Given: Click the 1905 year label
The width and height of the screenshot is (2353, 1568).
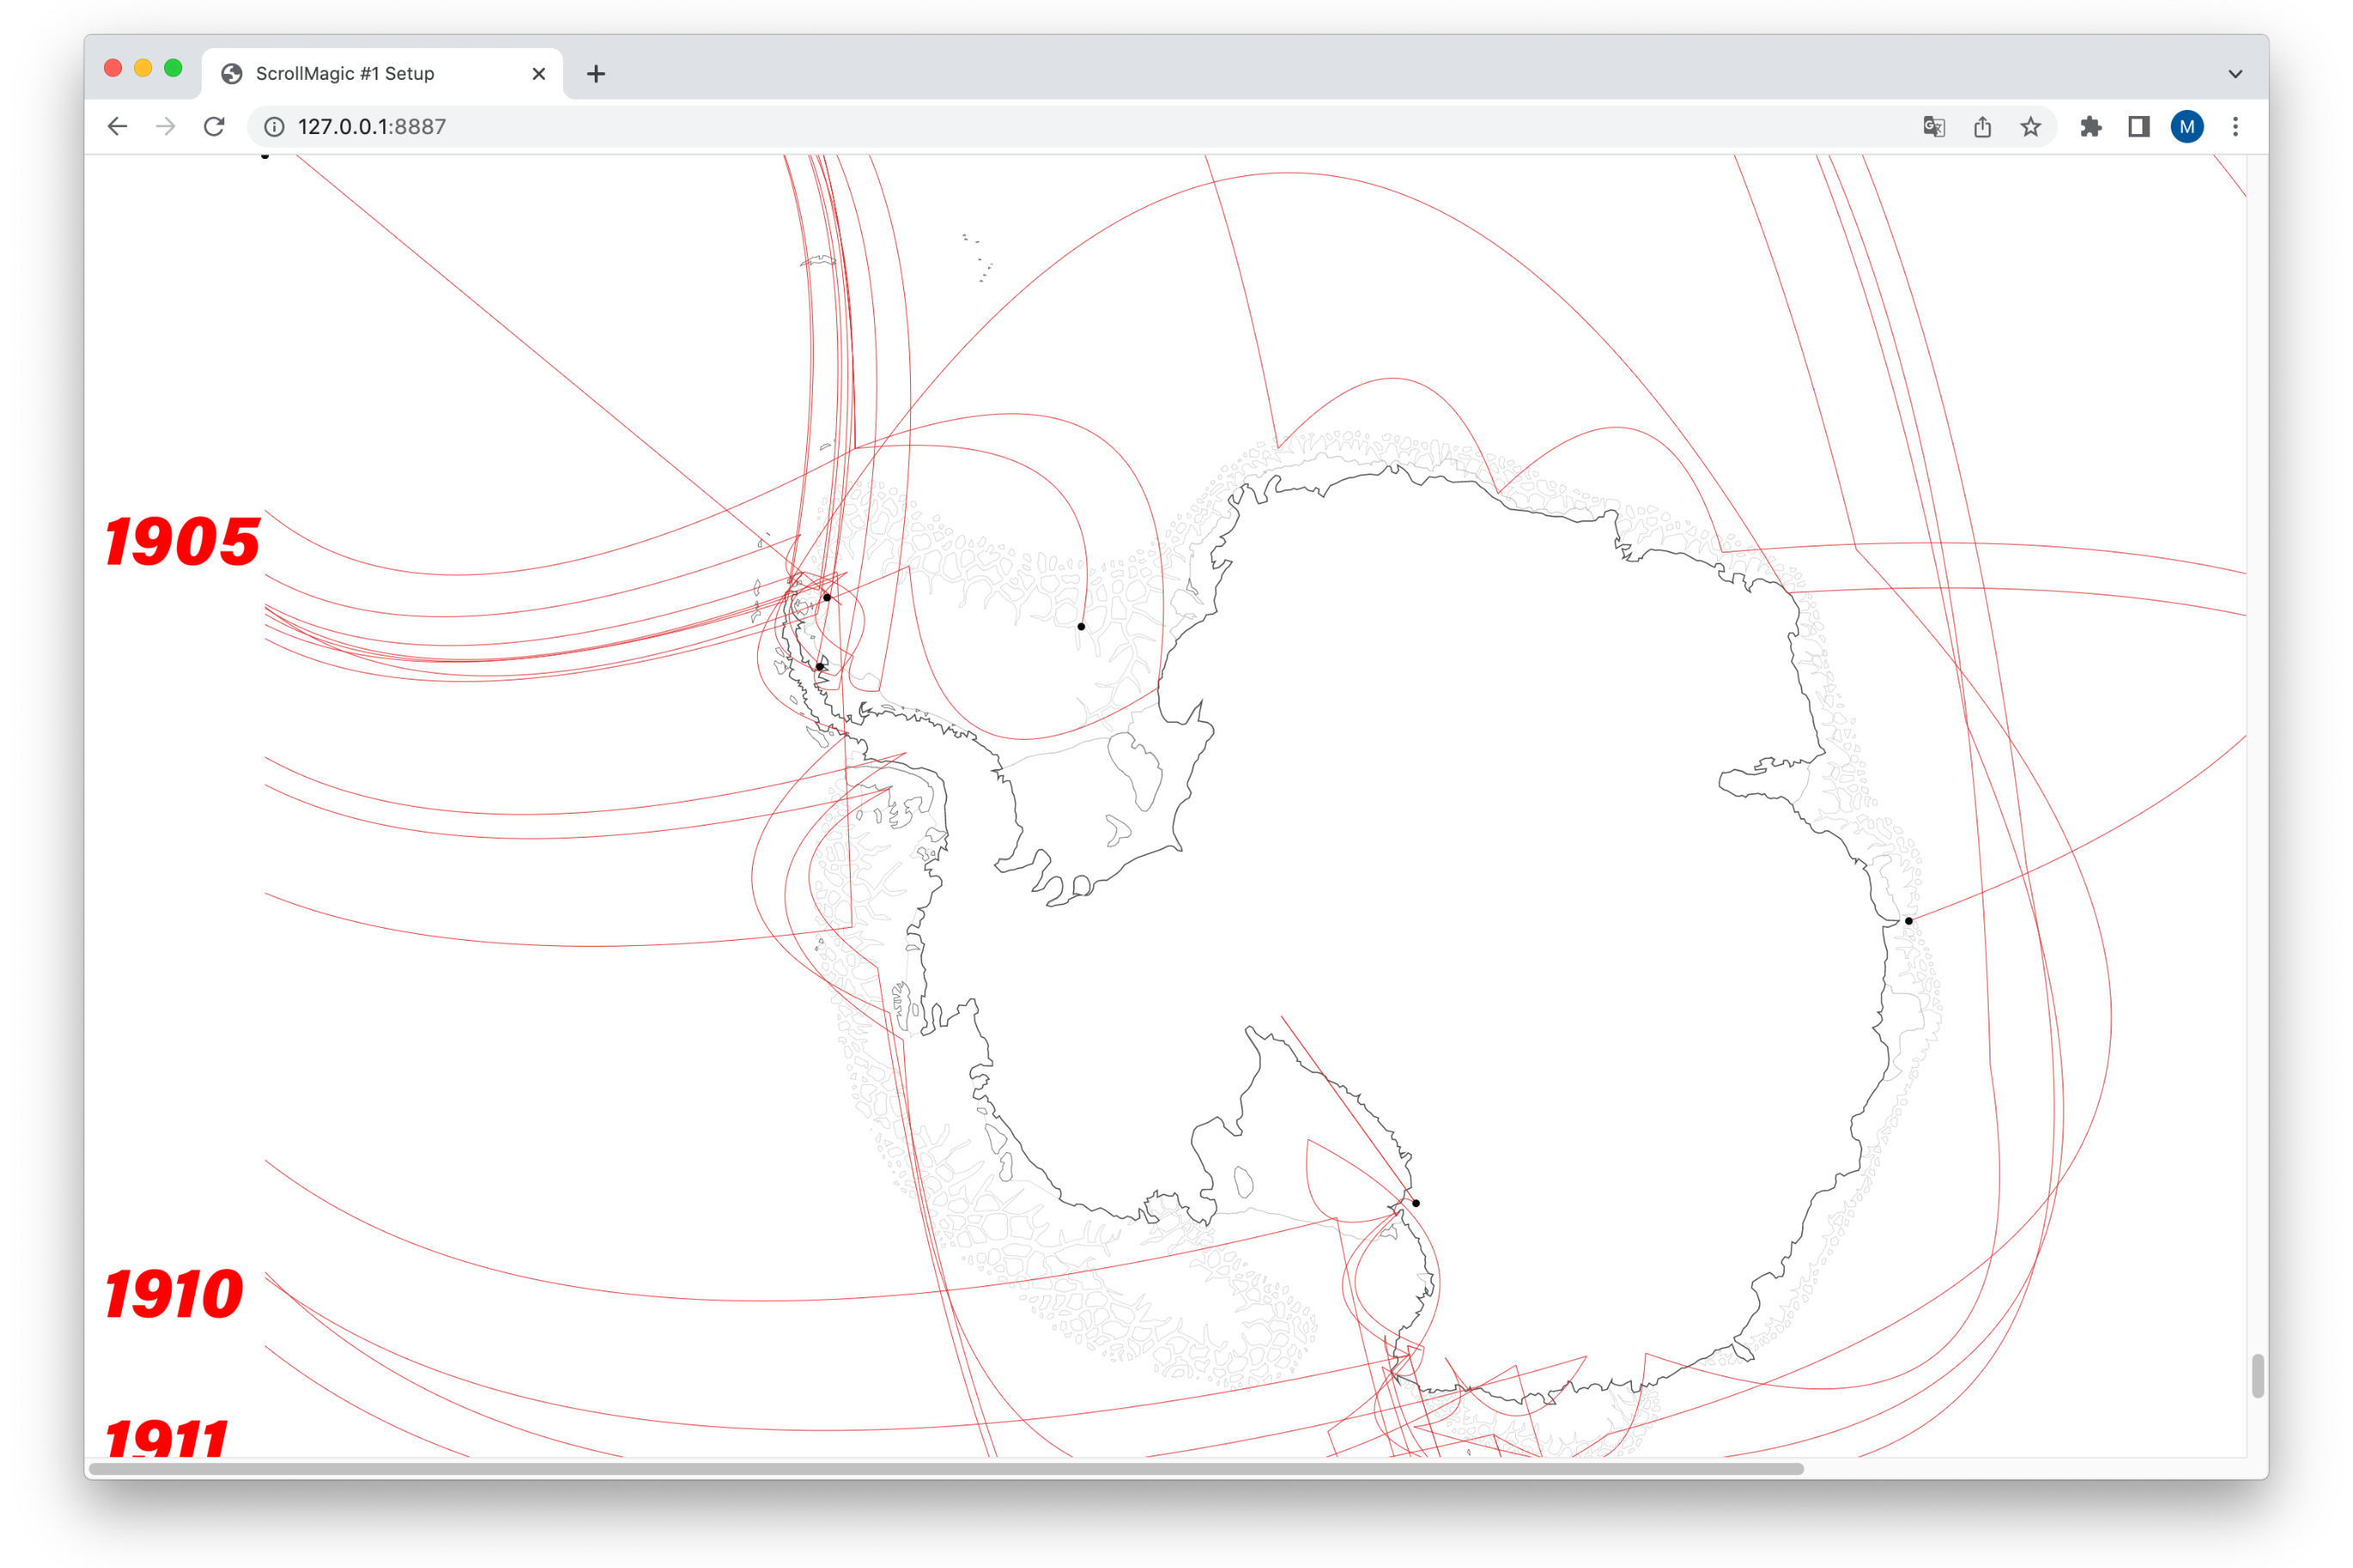Looking at the screenshot, I should click(x=182, y=542).
